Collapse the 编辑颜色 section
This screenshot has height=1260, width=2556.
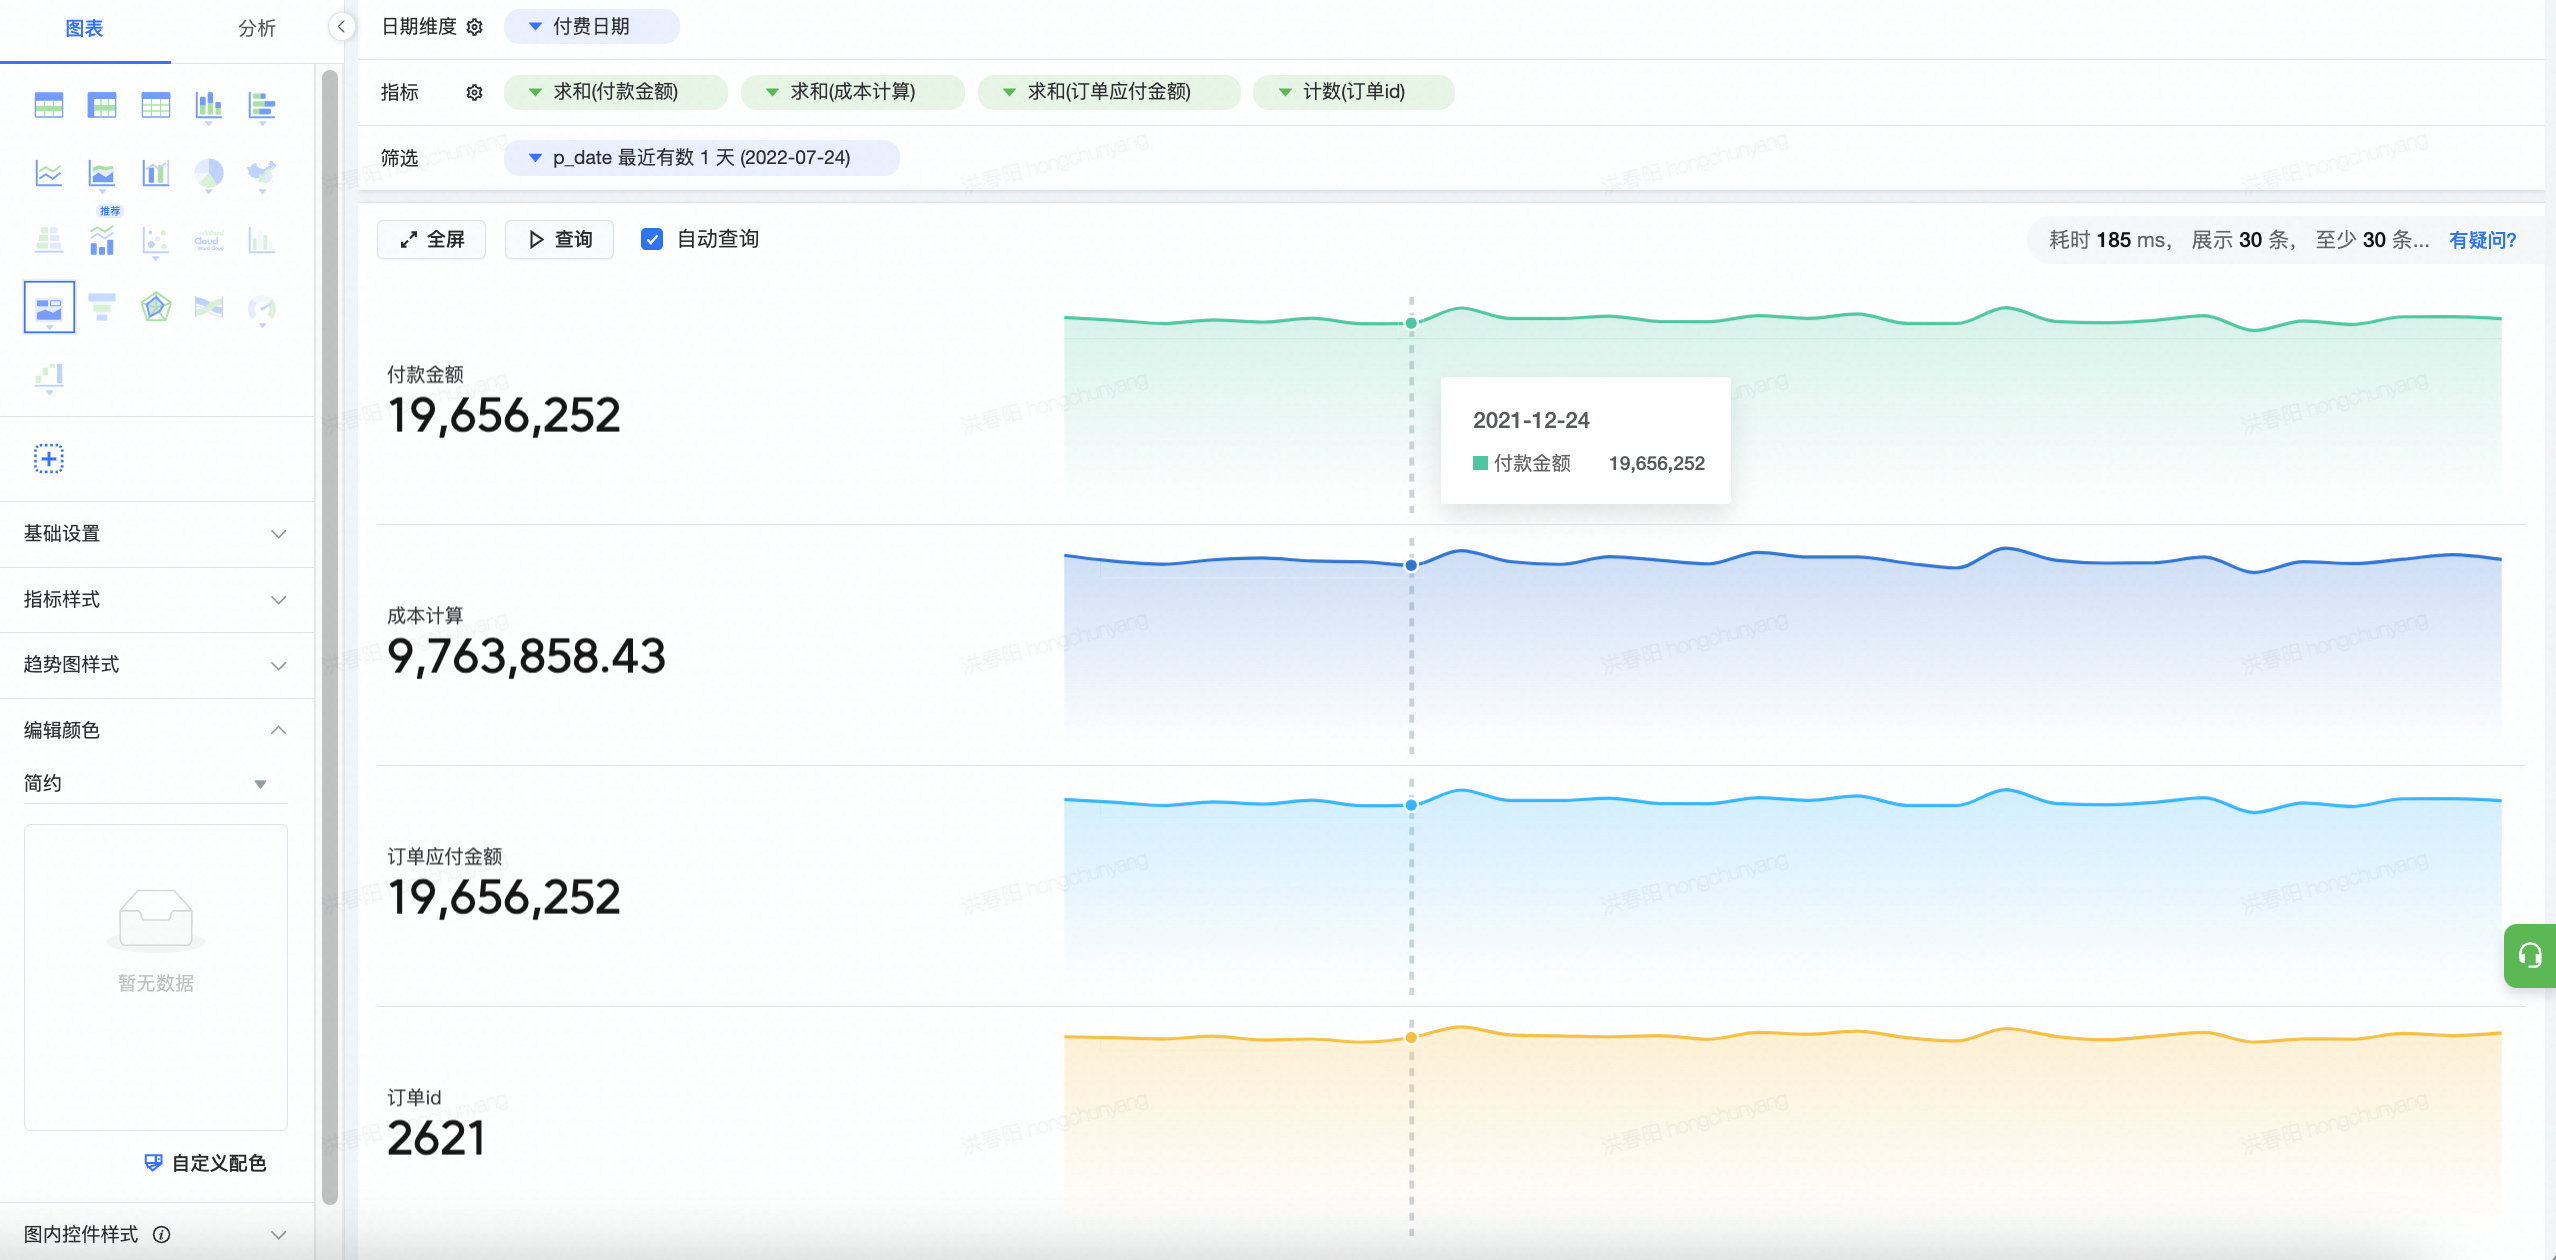pos(156,731)
